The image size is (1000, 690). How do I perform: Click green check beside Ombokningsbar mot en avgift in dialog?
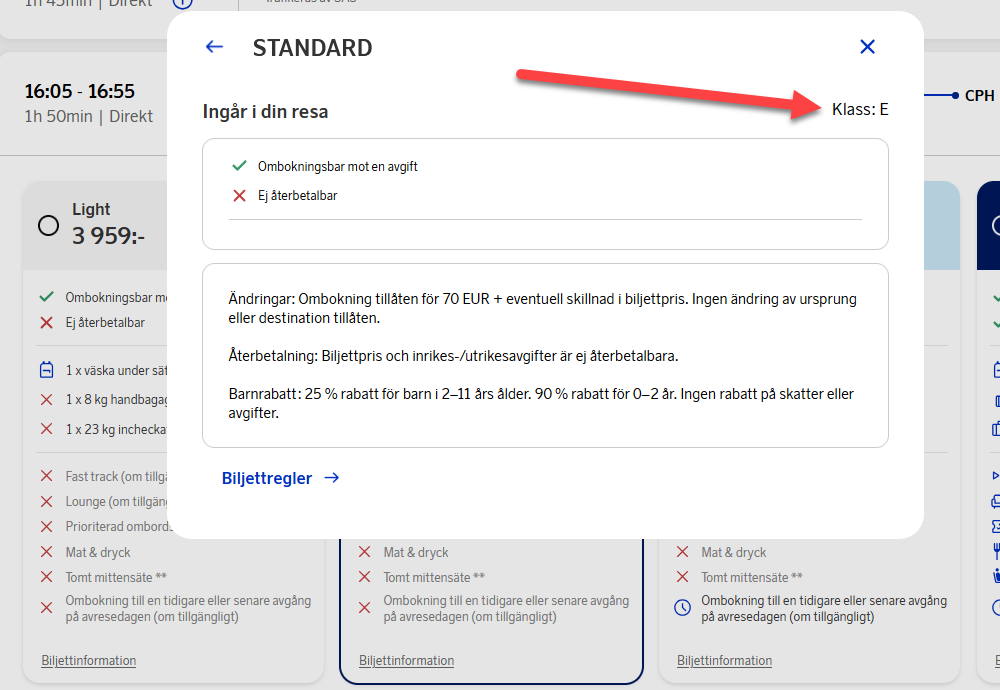point(239,166)
